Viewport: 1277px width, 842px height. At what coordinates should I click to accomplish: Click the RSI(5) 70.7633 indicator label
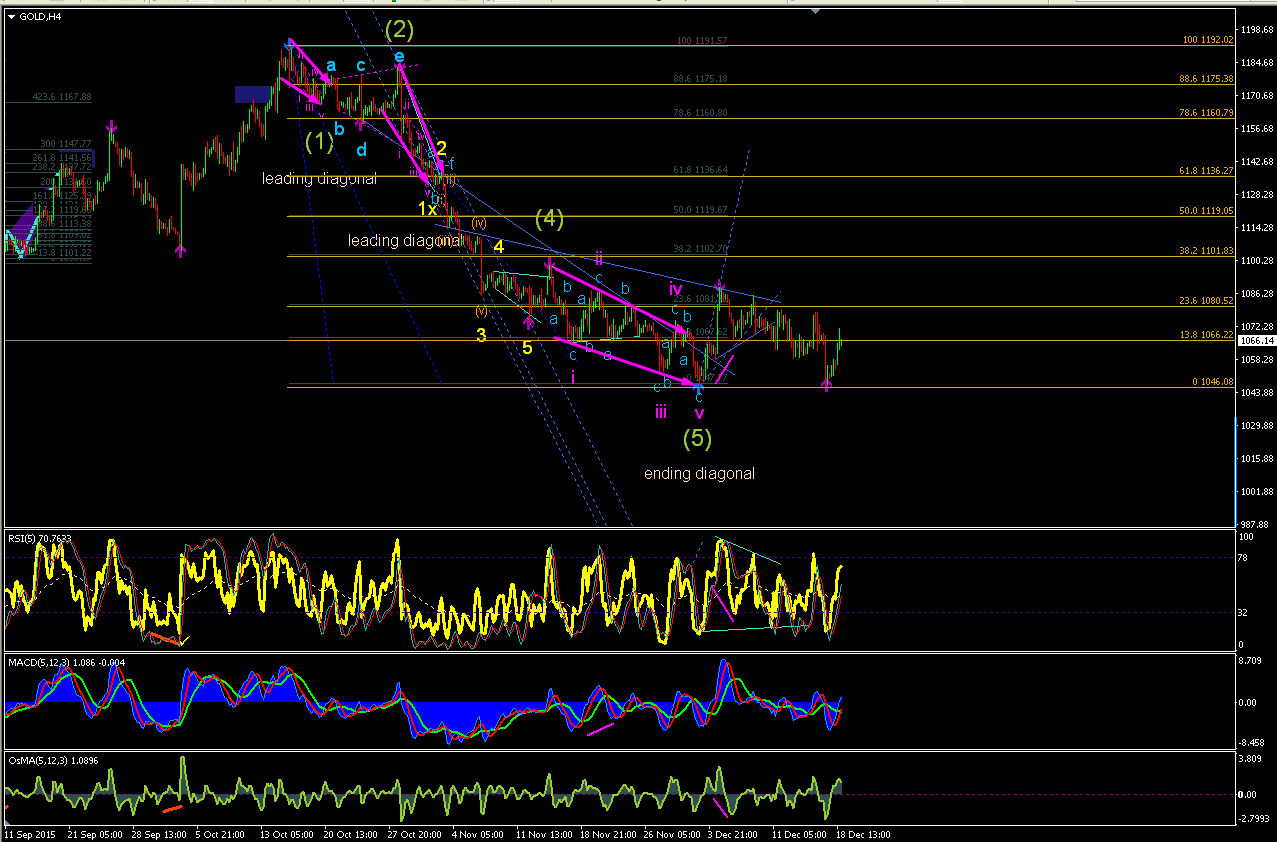40,538
